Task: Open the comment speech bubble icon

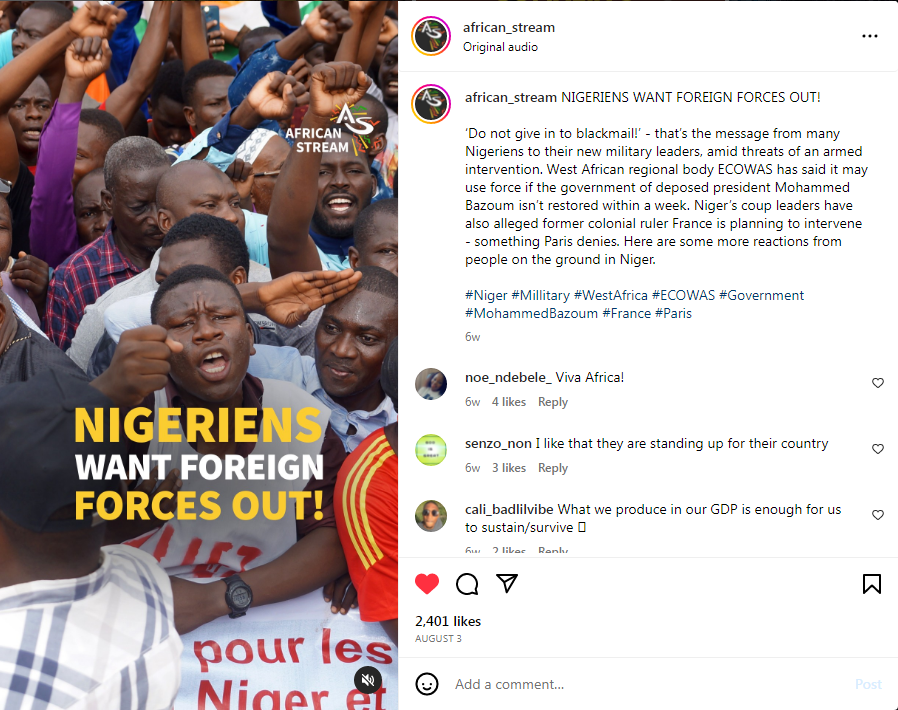Action: (467, 583)
